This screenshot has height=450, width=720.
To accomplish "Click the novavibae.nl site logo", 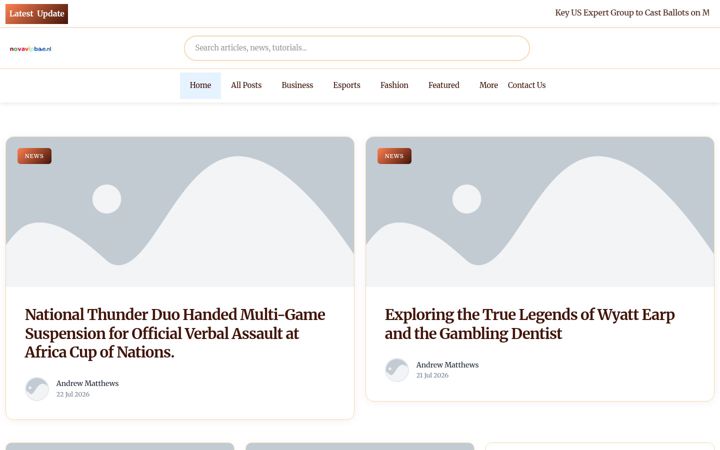I will (30, 49).
